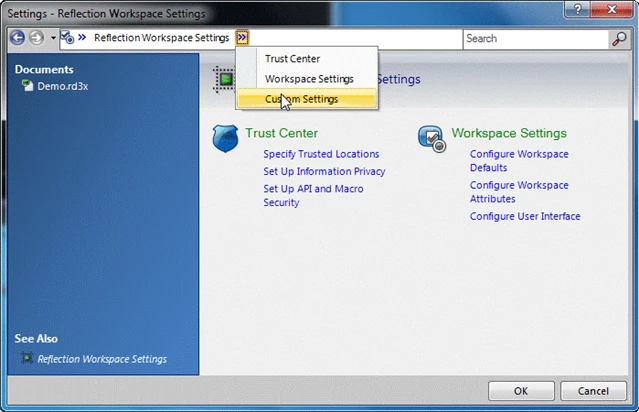The image size is (639, 412).
Task: Click the Demo.rd3x file icon
Action: (27, 86)
